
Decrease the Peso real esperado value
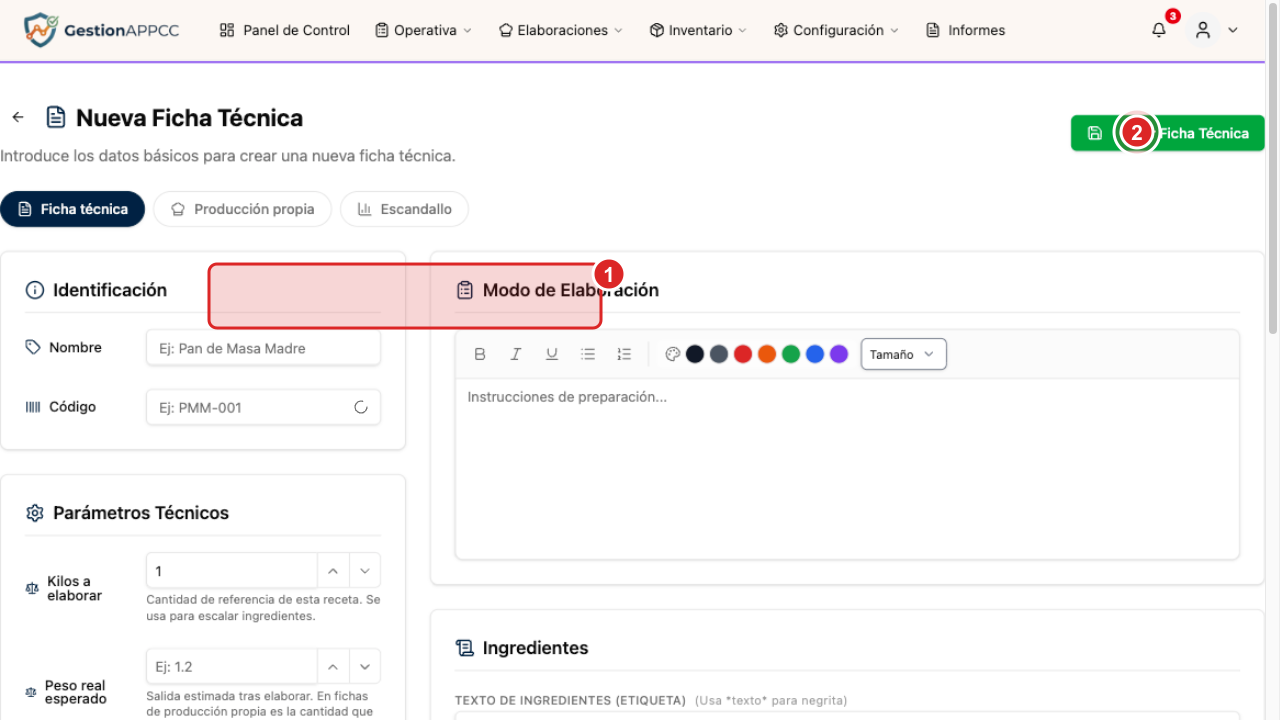[x=365, y=667]
